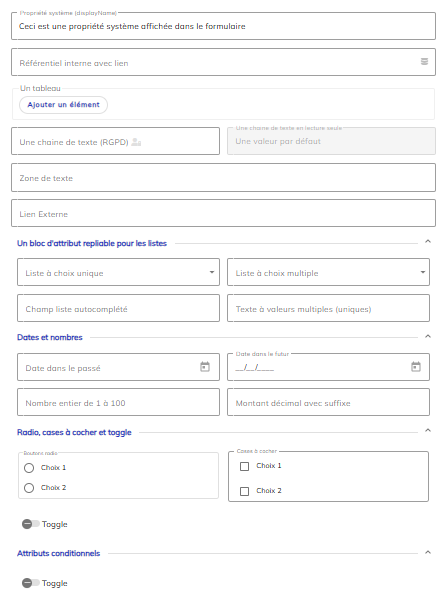The width and height of the screenshot is (447, 598).
Task: Enable Toggle under Attributs conditionnels
Action: (x=31, y=583)
